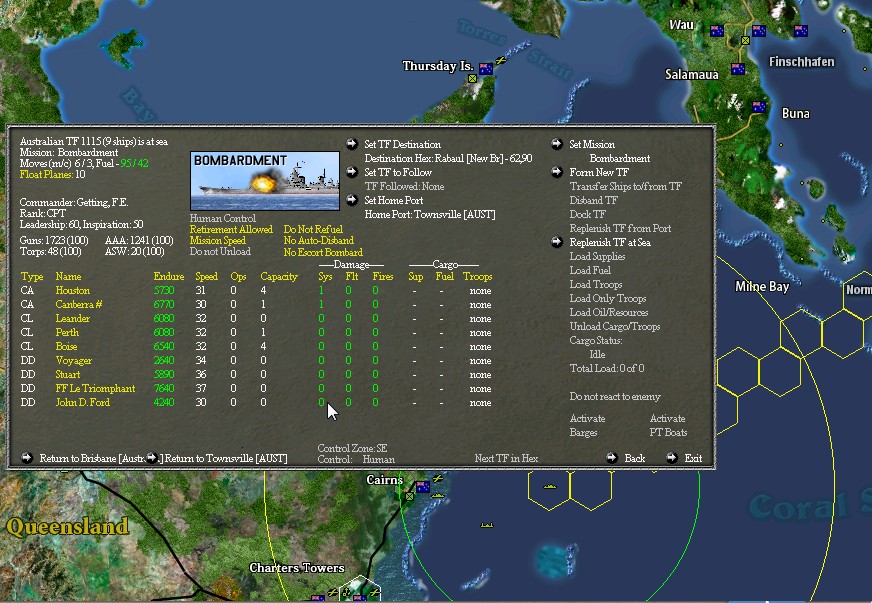Select ship Houston in the list

72,290
